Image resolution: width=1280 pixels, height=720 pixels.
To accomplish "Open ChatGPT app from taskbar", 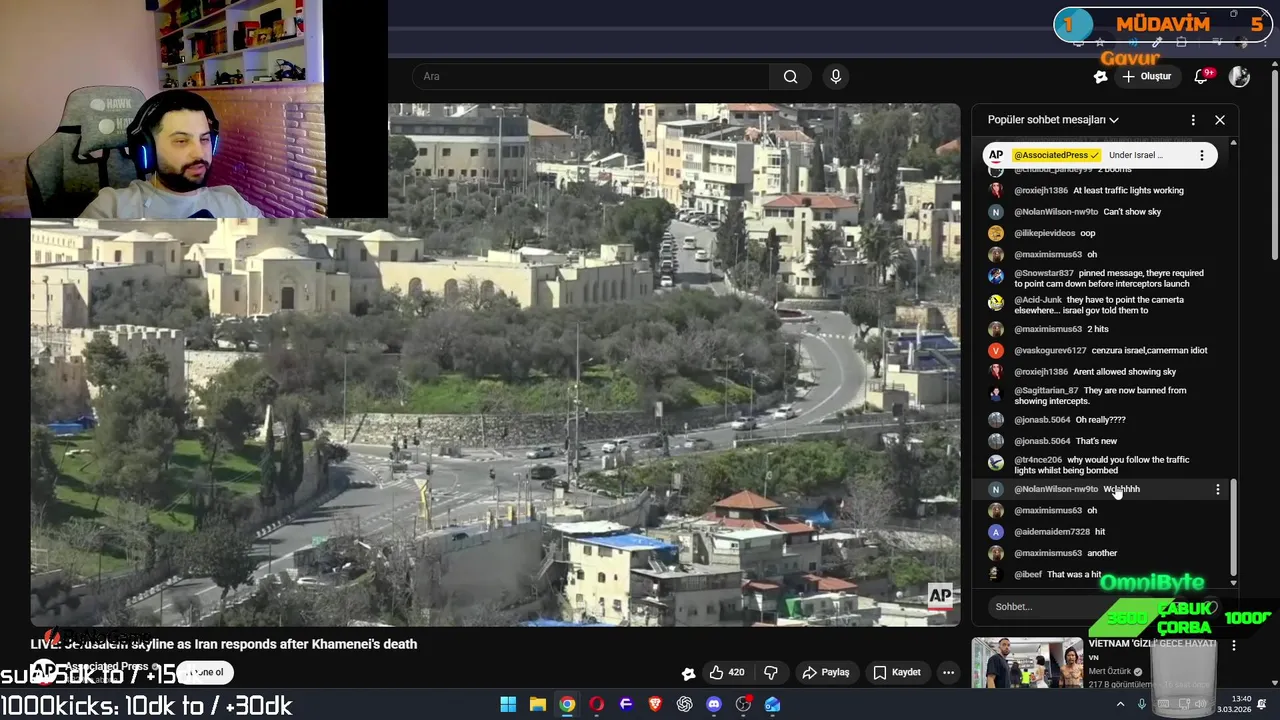I will tap(684, 704).
